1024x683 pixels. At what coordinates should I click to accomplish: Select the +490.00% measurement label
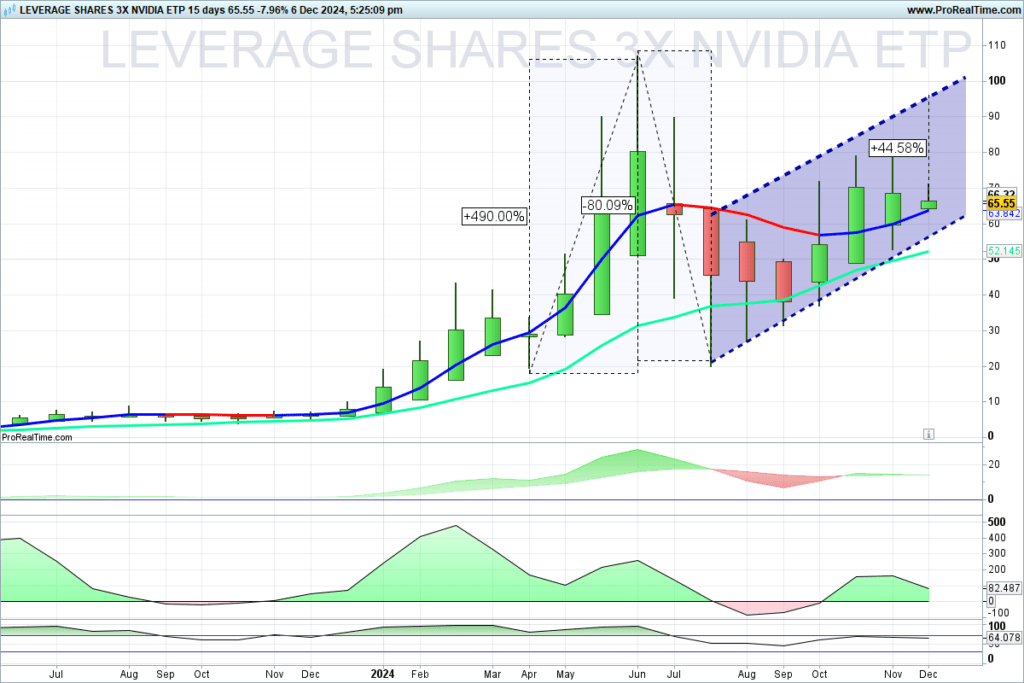494,216
